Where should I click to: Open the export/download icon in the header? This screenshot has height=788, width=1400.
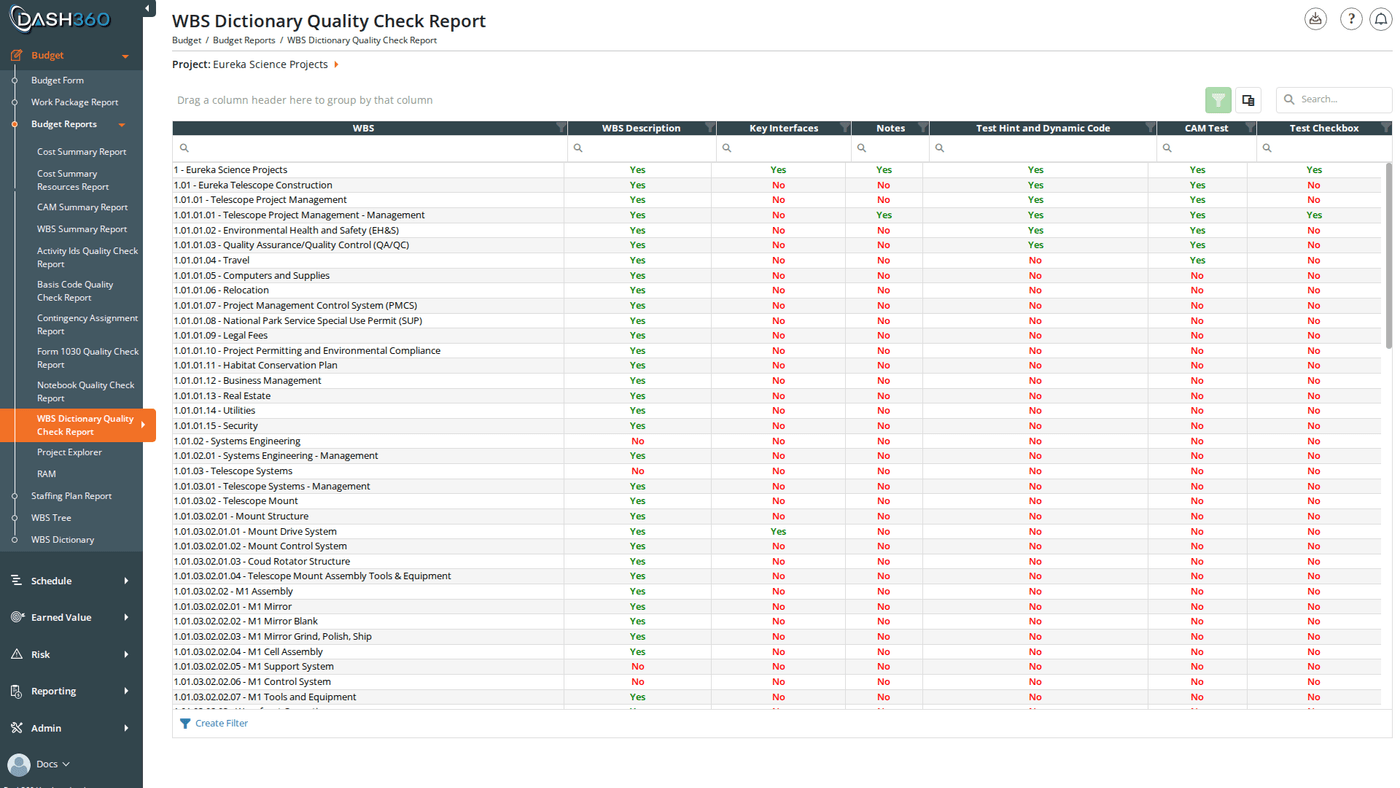1315,19
